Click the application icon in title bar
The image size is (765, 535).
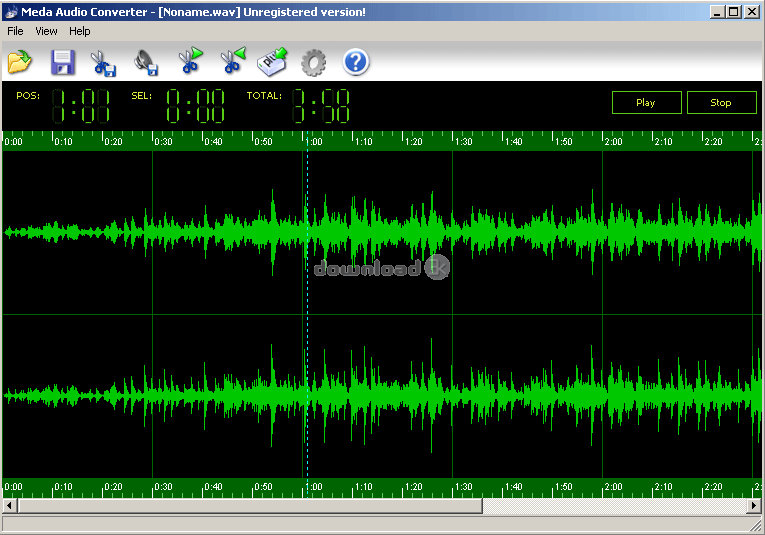11,12
